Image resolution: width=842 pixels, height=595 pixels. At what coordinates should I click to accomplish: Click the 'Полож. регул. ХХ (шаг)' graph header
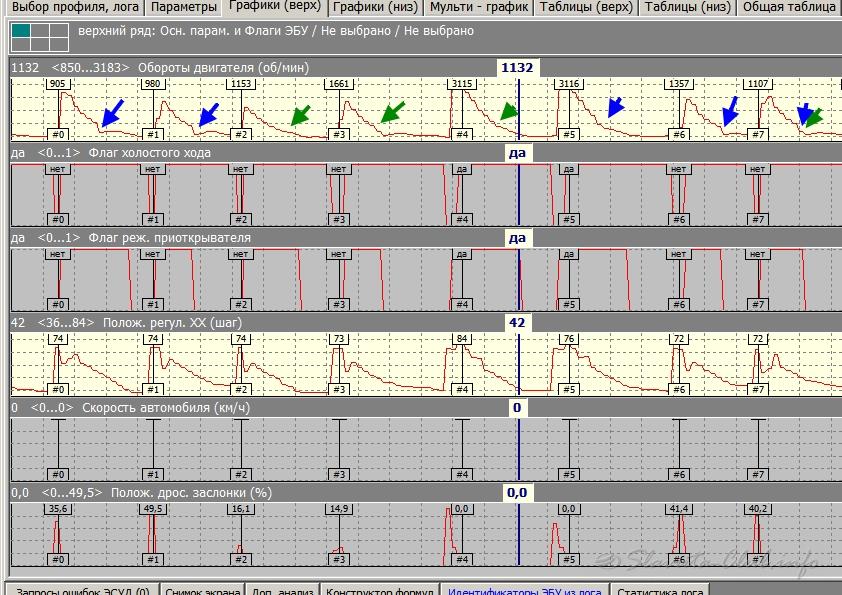click(x=164, y=323)
